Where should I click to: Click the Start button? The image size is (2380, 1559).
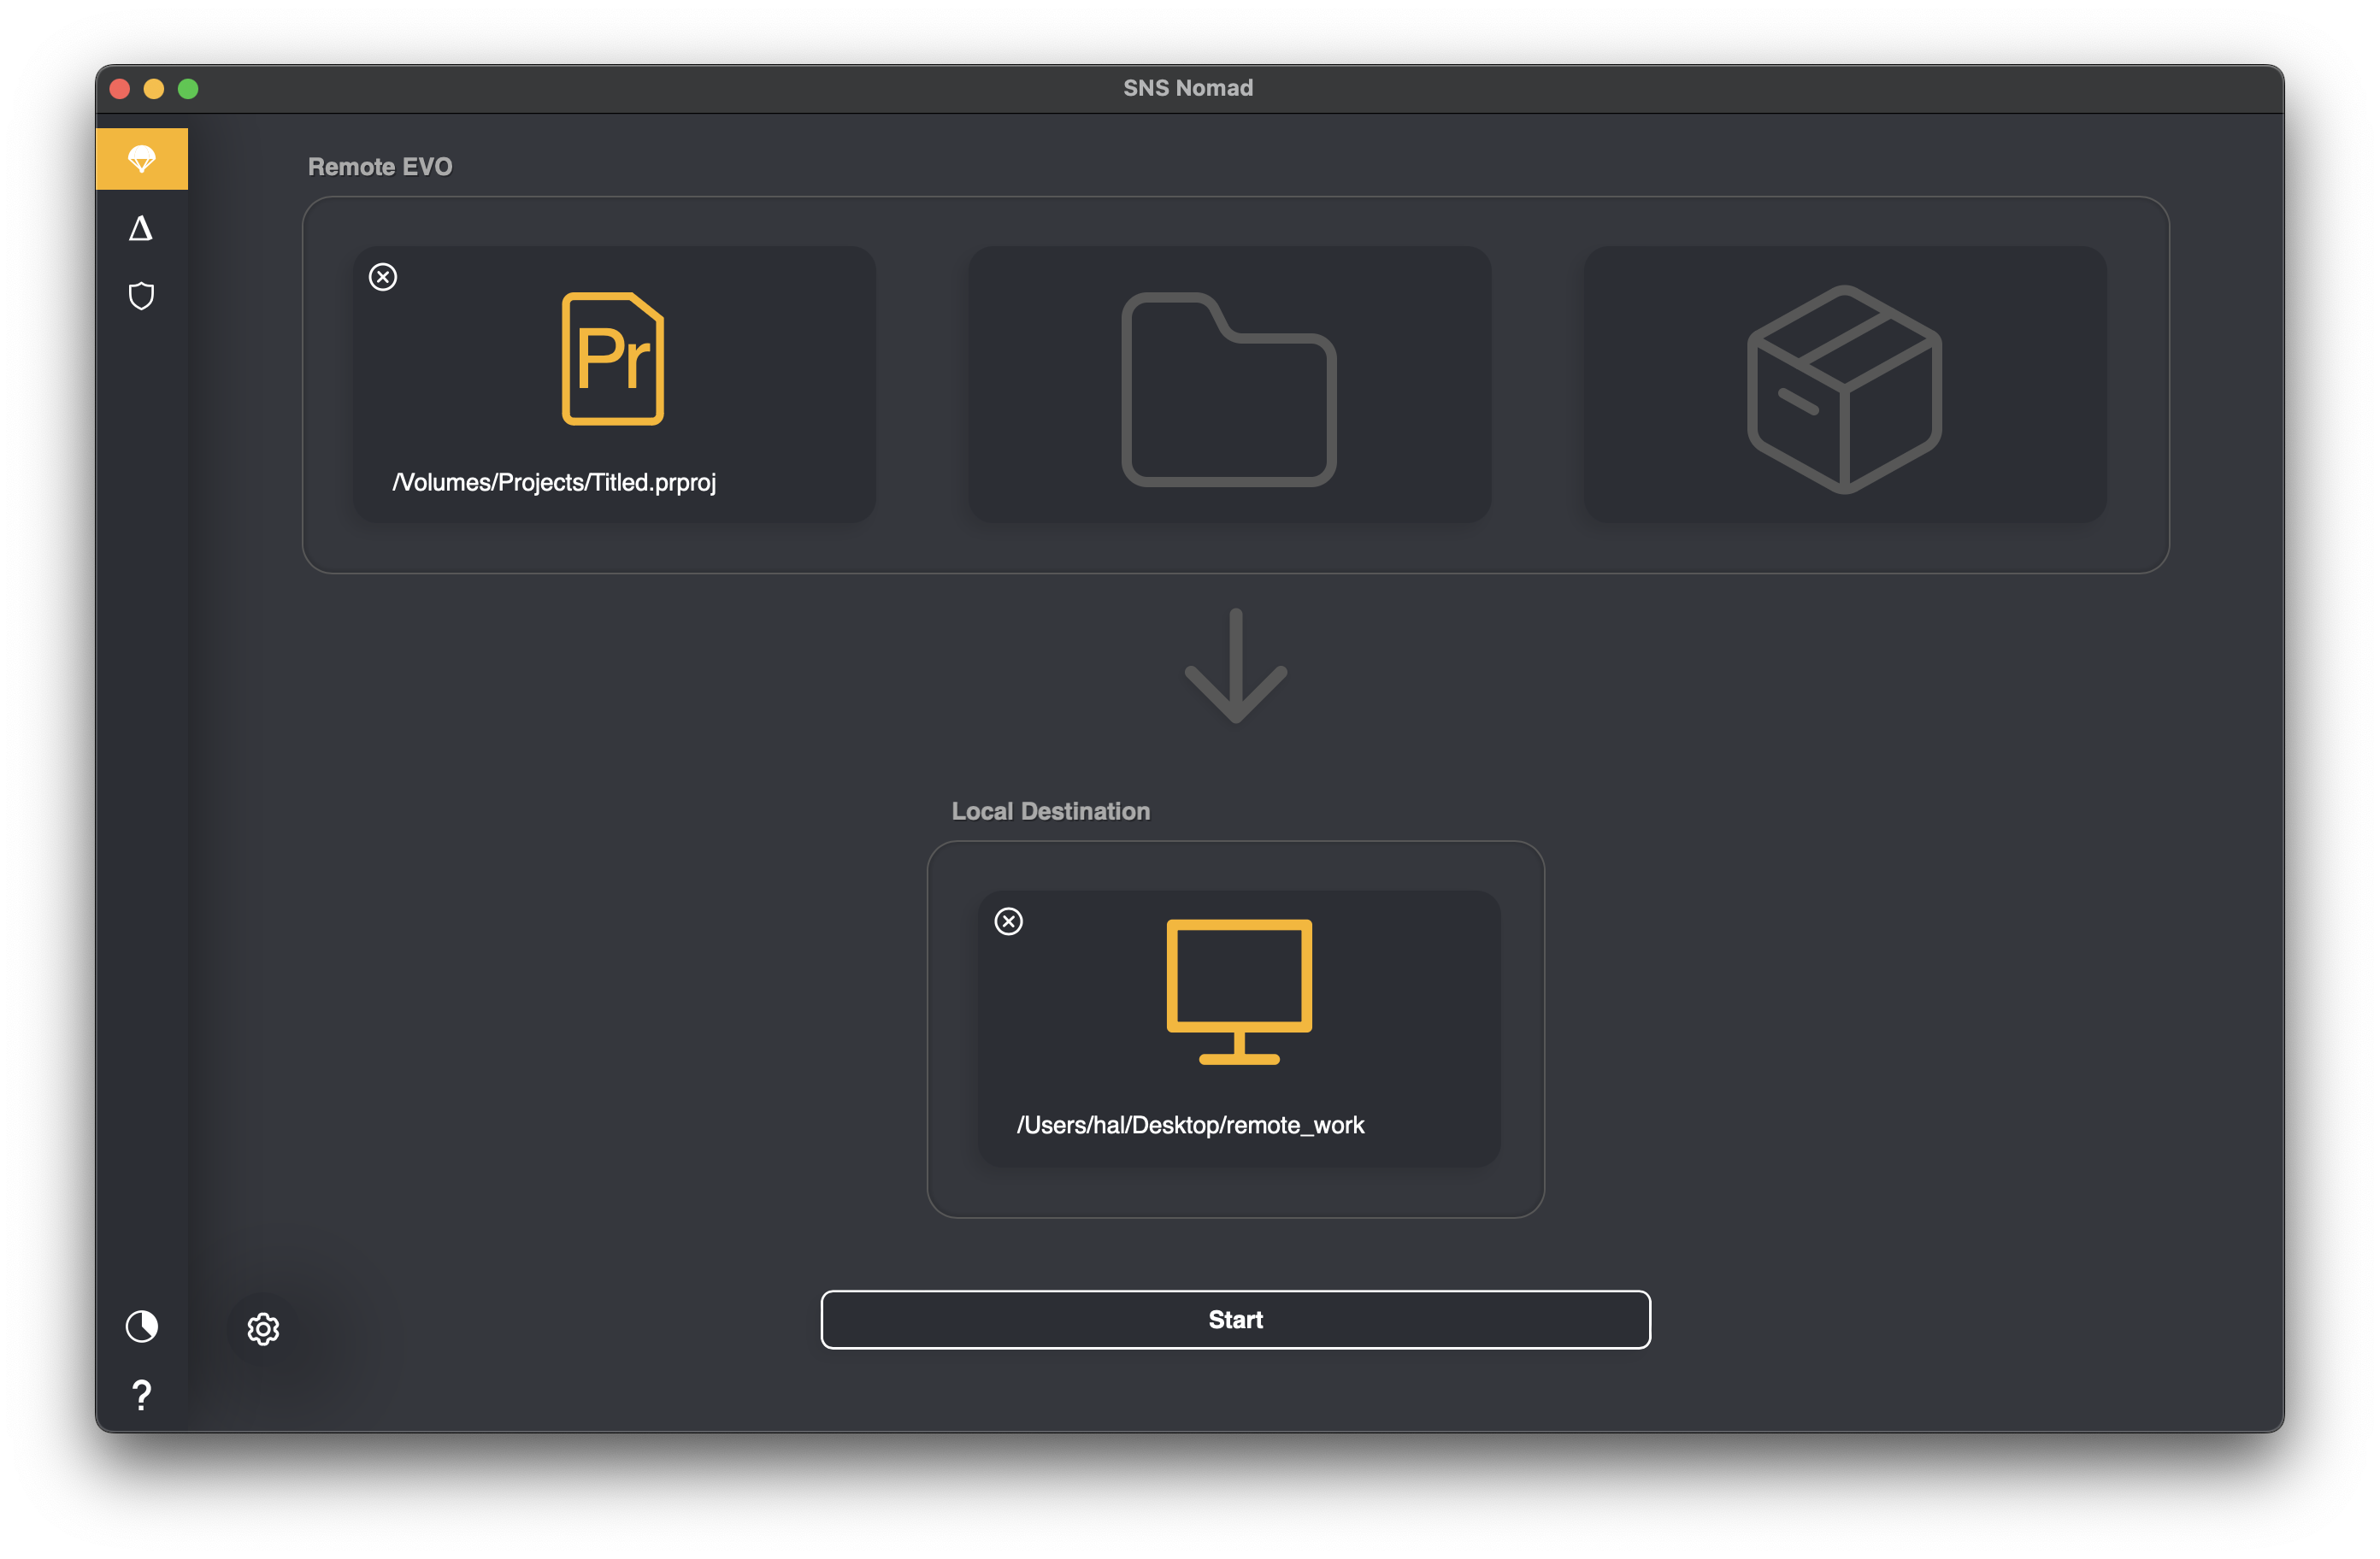(1236, 1320)
